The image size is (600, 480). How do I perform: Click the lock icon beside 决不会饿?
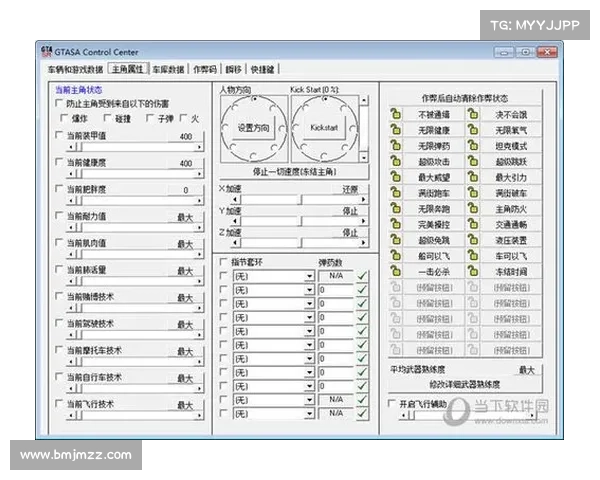(x=471, y=115)
